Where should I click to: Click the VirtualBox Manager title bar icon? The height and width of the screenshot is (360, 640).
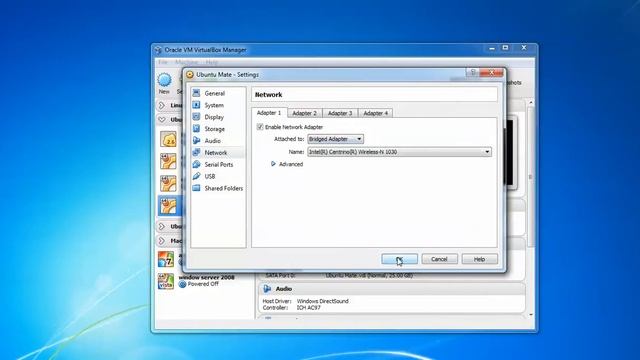tap(158, 50)
